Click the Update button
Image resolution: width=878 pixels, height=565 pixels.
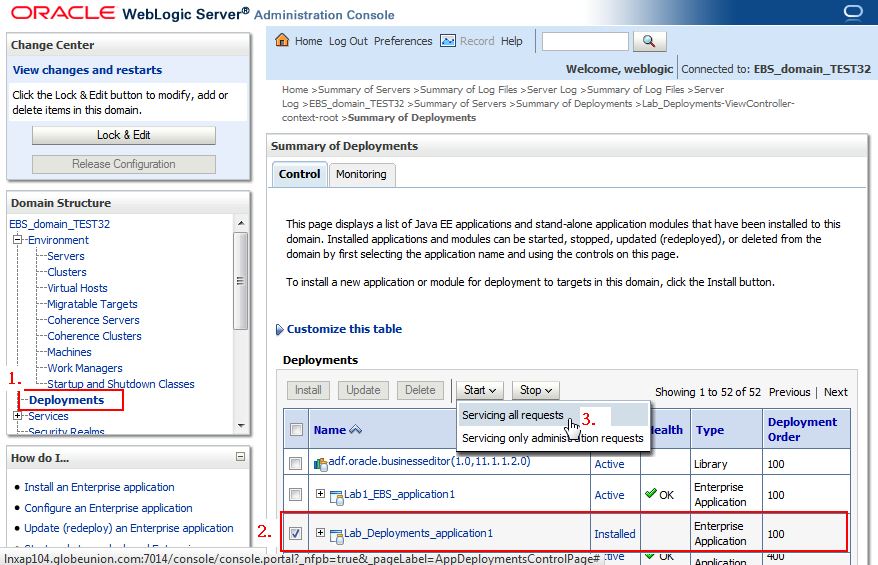(x=363, y=390)
